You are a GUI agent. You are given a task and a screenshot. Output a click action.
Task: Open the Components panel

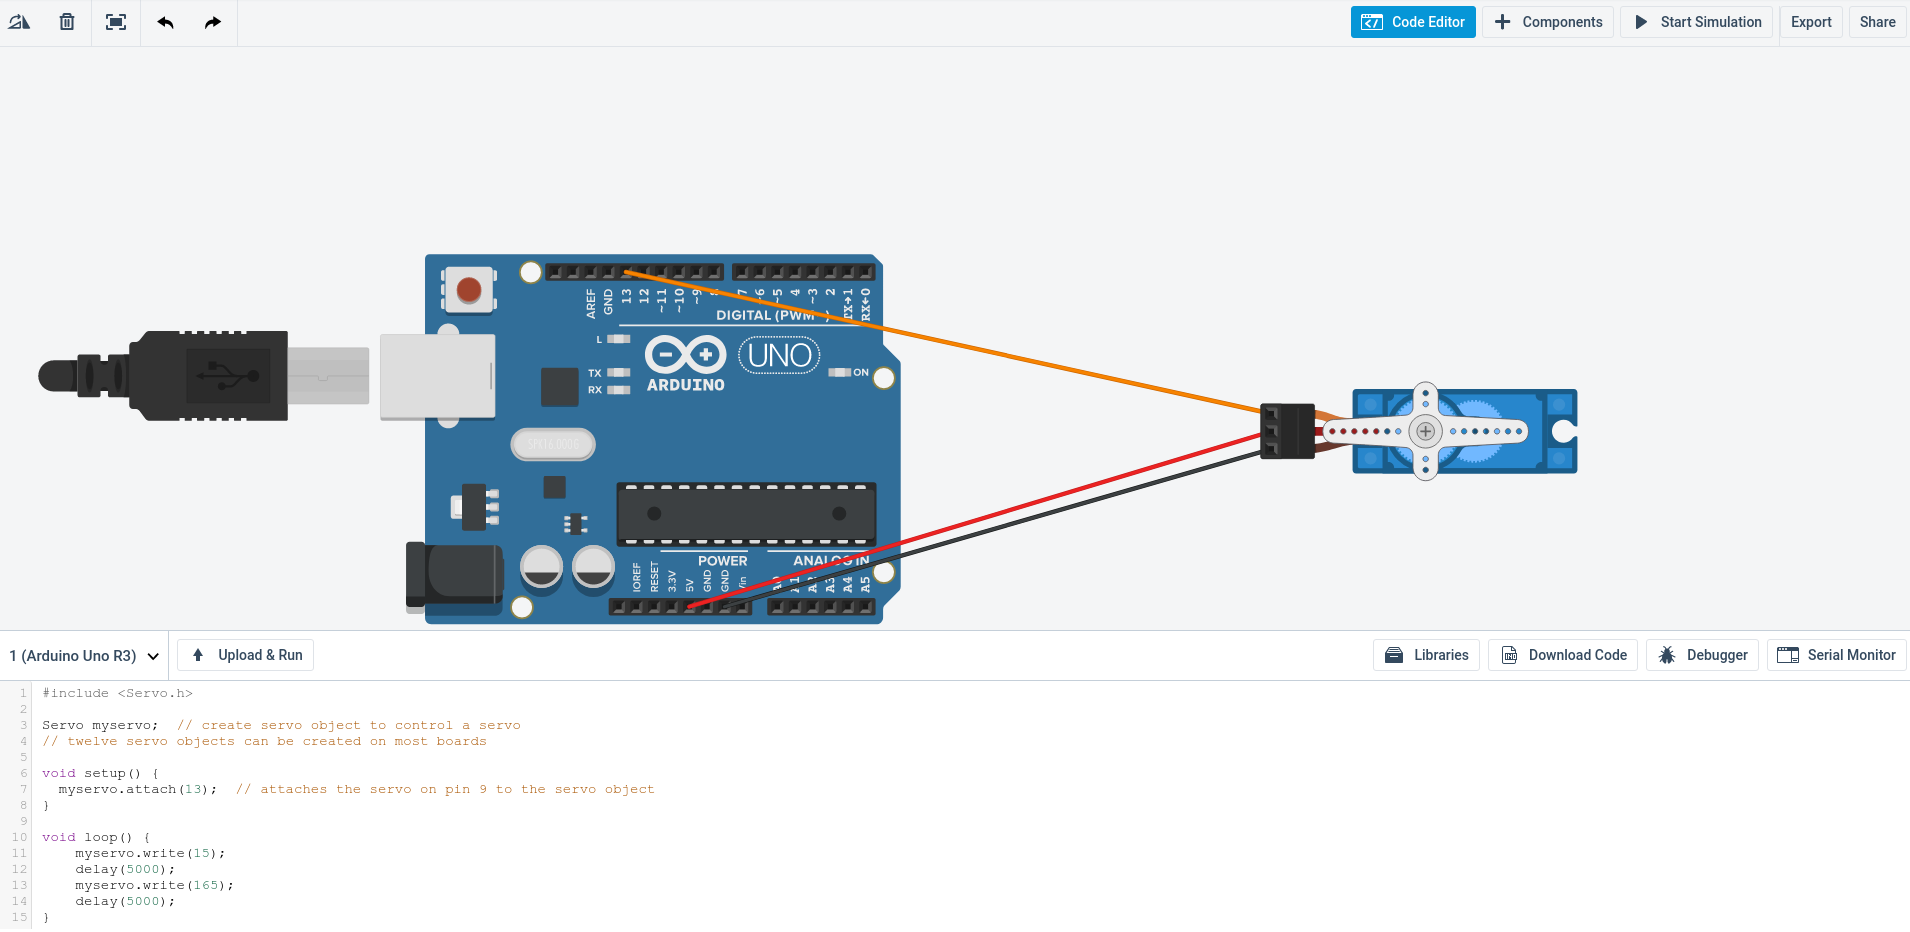coord(1548,22)
